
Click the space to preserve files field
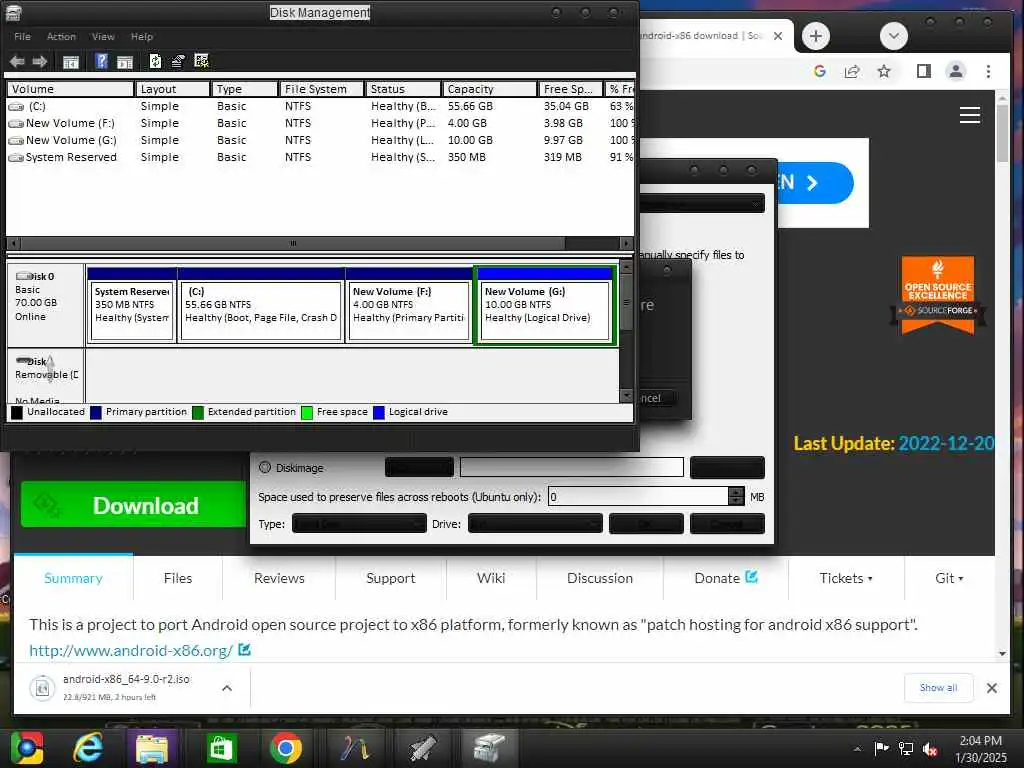[x=638, y=497]
